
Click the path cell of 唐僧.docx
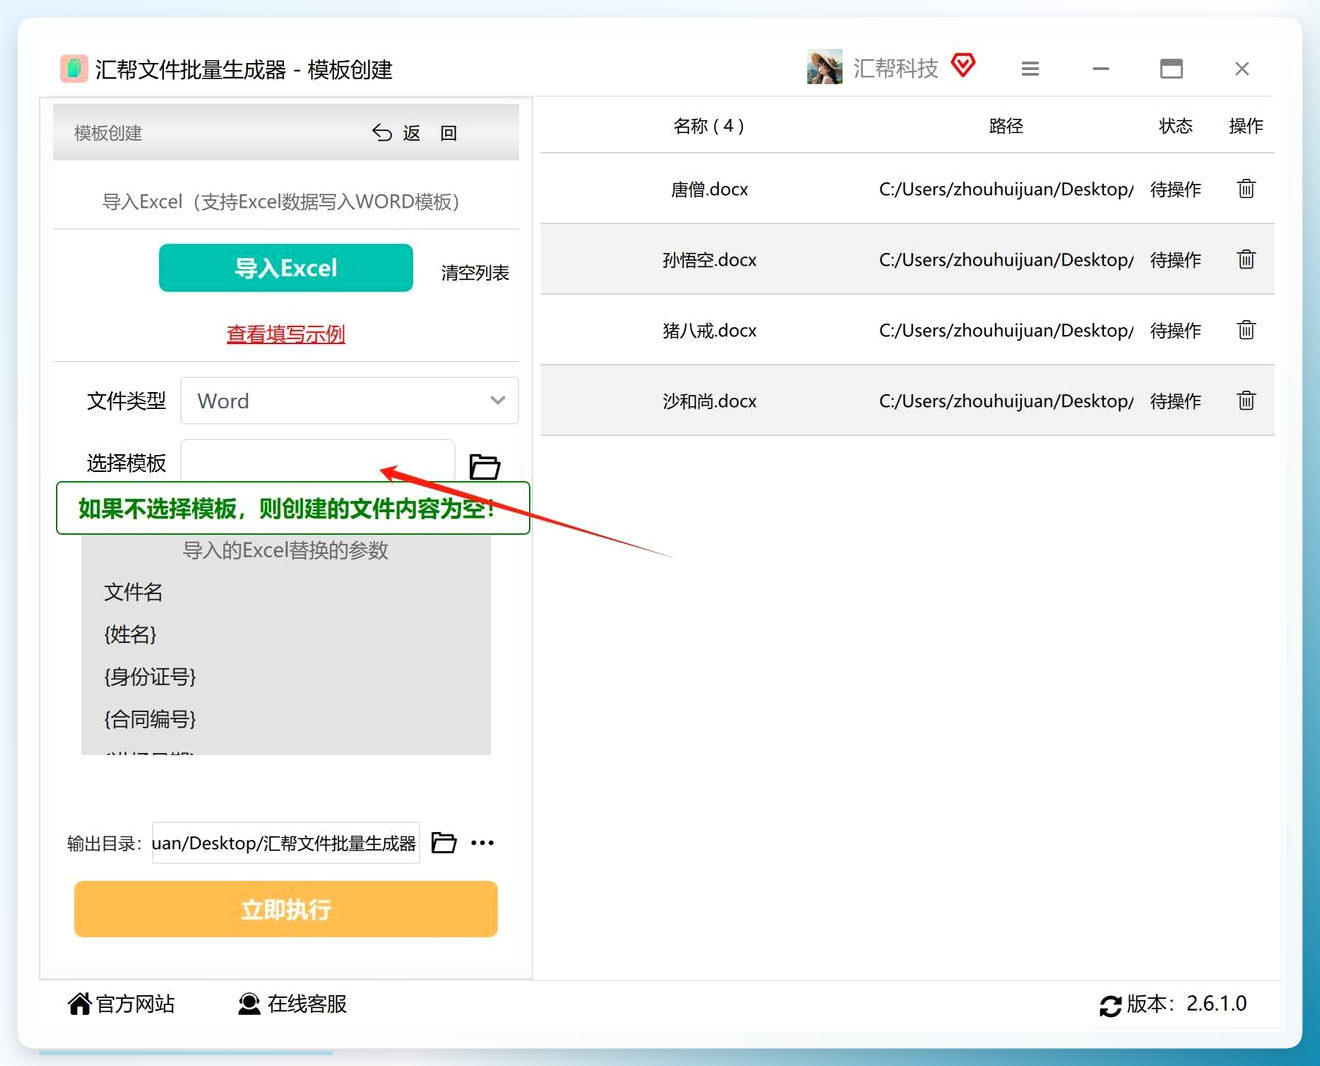coord(1006,189)
